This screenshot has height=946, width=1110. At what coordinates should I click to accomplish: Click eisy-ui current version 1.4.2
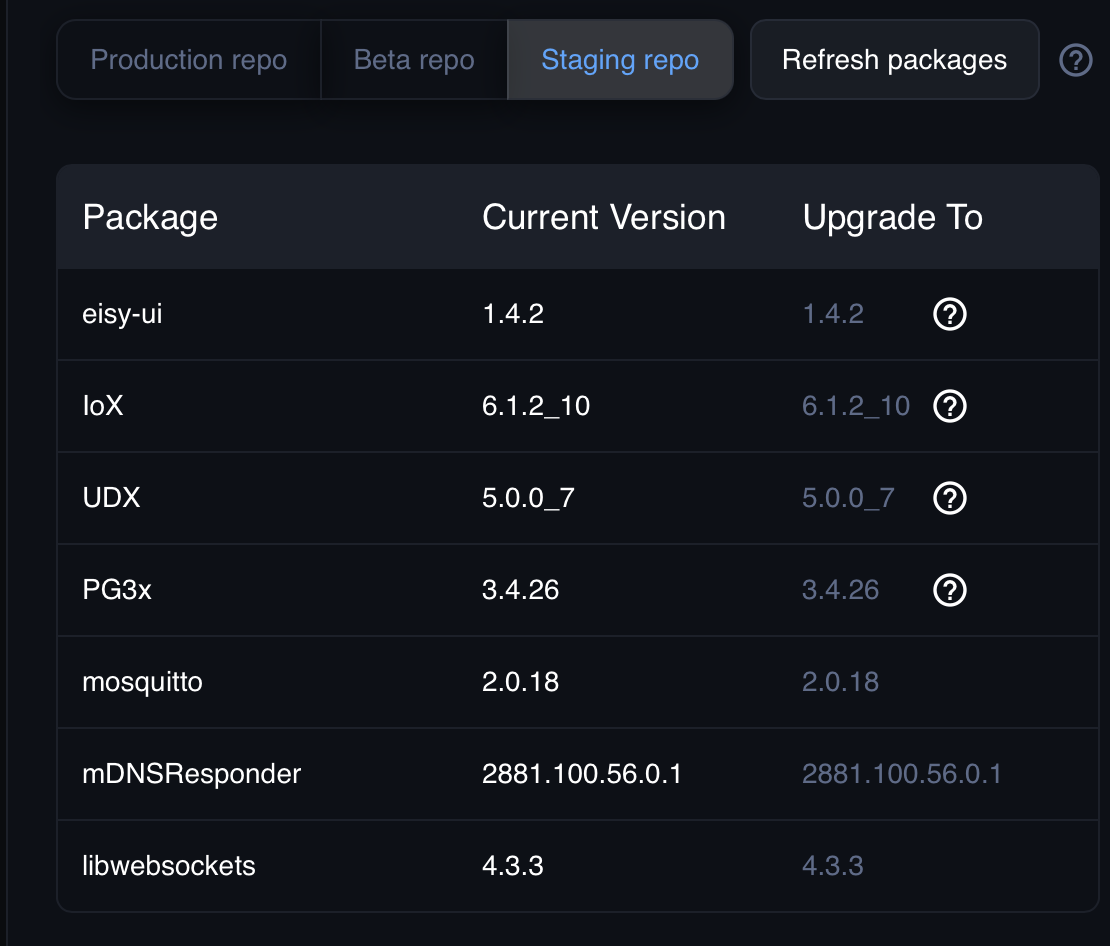513,314
